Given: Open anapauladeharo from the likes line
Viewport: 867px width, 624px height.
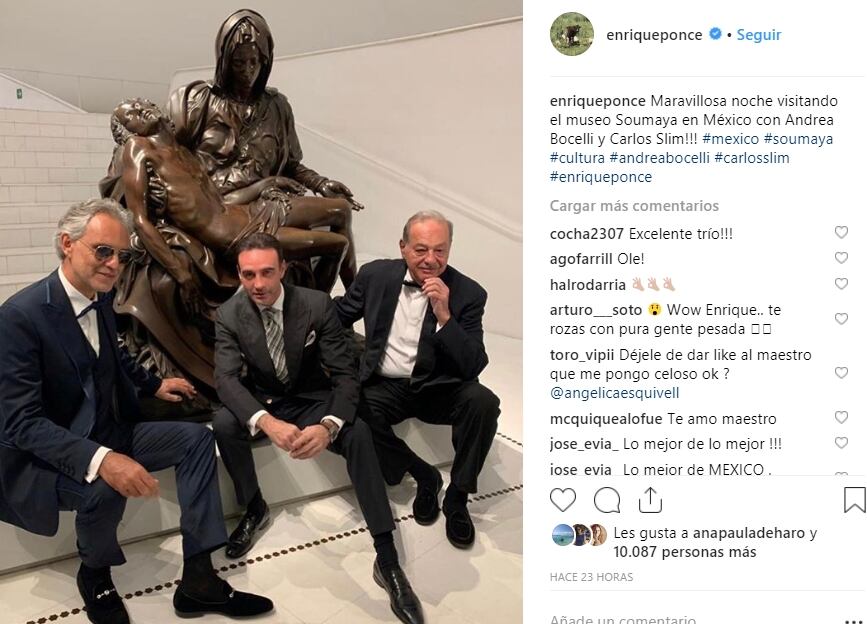Looking at the screenshot, I should (x=749, y=533).
